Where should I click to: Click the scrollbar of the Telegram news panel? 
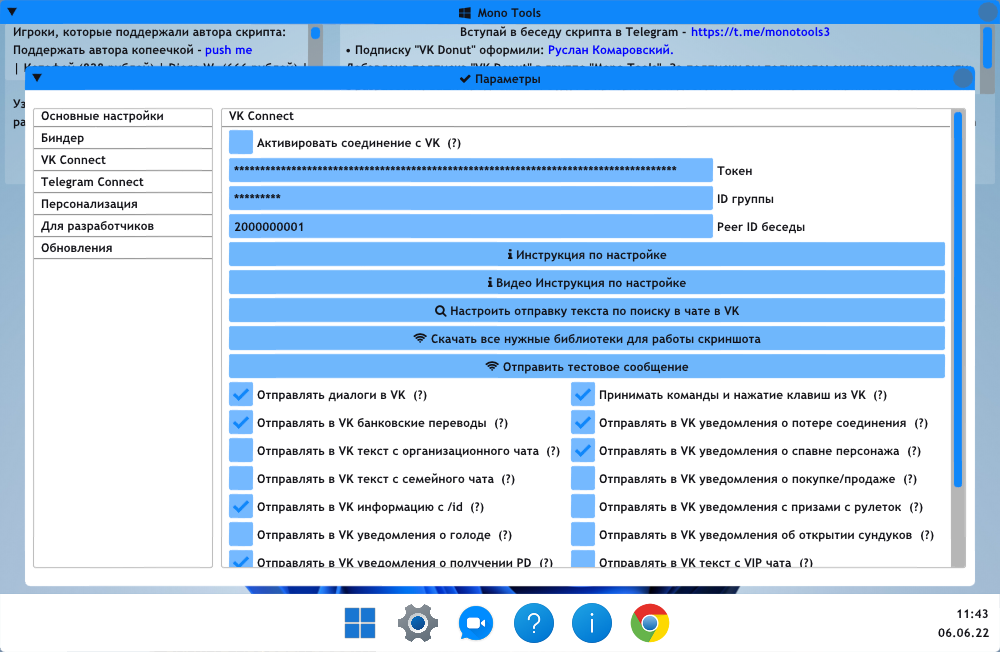coord(987,46)
